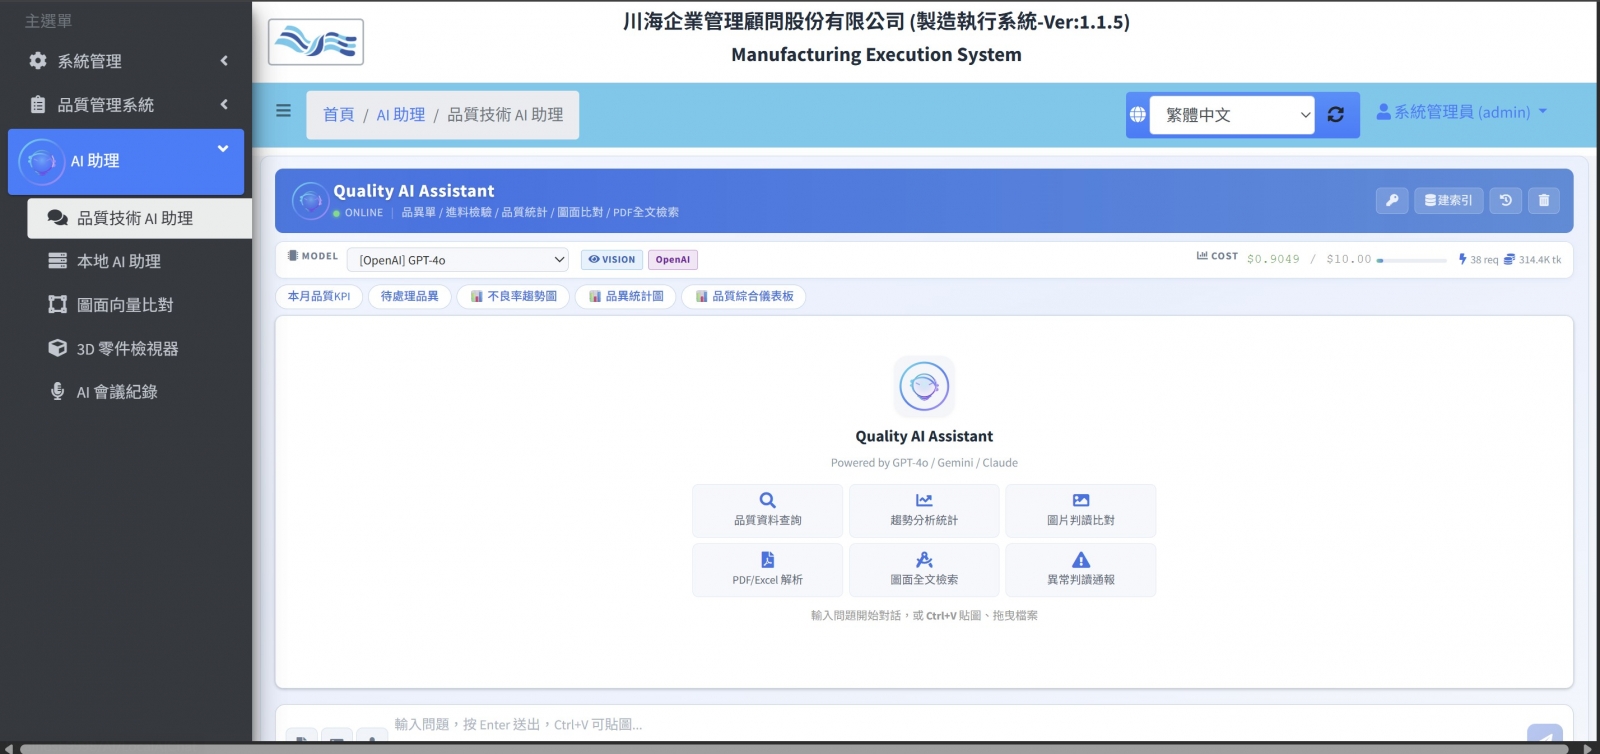Image resolution: width=1600 pixels, height=754 pixels.
Task: Open the GPT-4o model dropdown
Action: point(457,260)
